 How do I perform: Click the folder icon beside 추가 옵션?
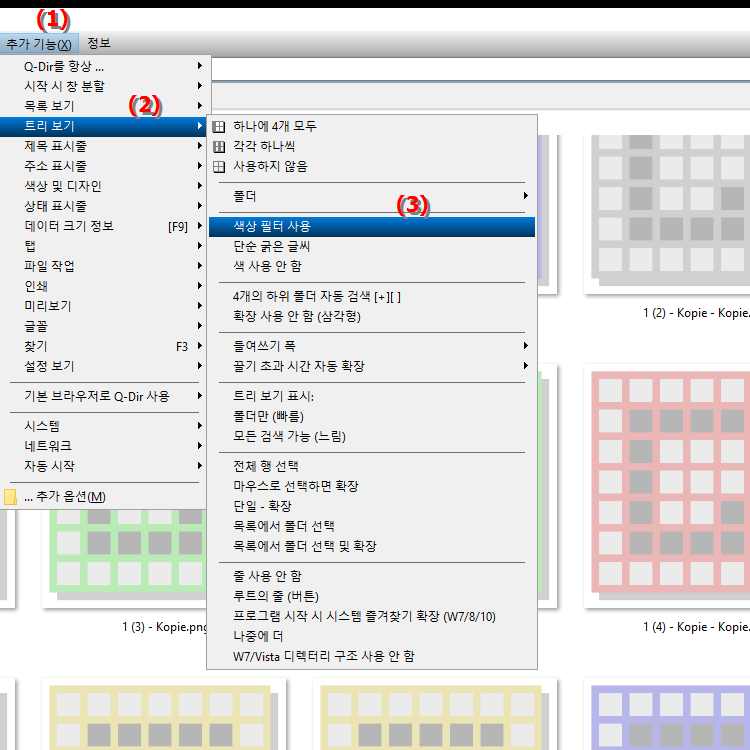click(10, 497)
